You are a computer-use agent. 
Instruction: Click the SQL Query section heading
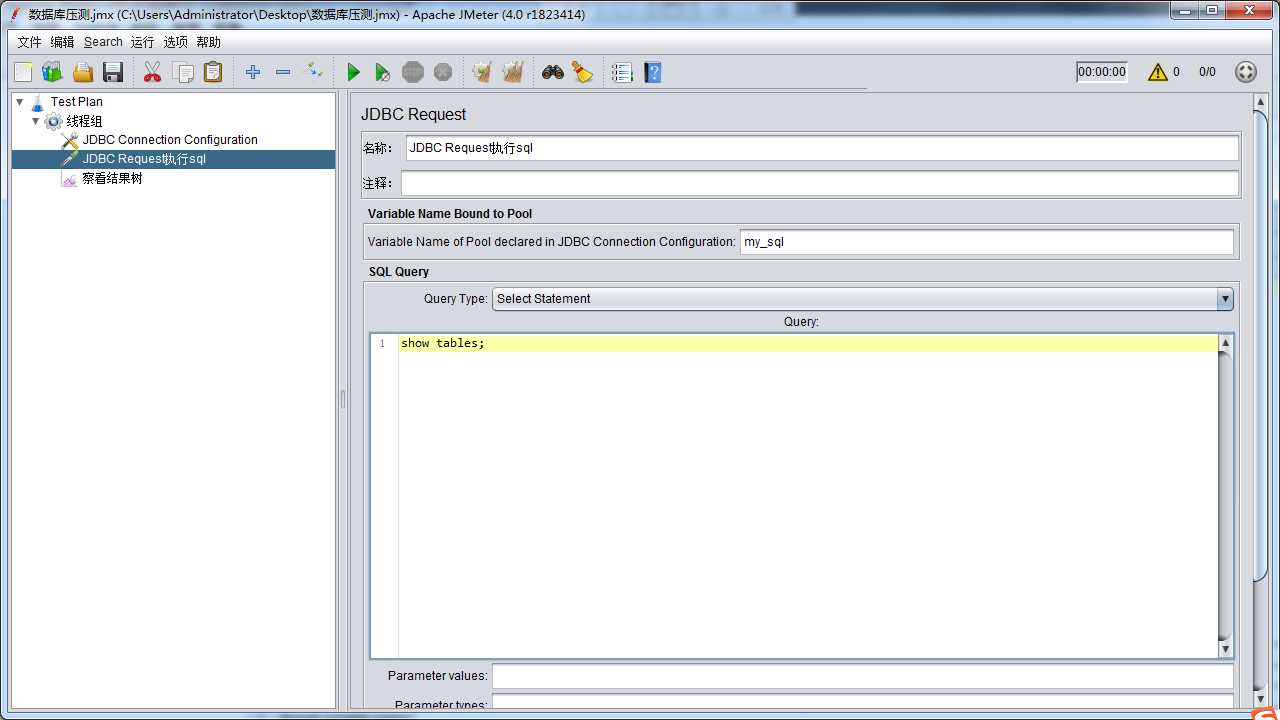[398, 272]
